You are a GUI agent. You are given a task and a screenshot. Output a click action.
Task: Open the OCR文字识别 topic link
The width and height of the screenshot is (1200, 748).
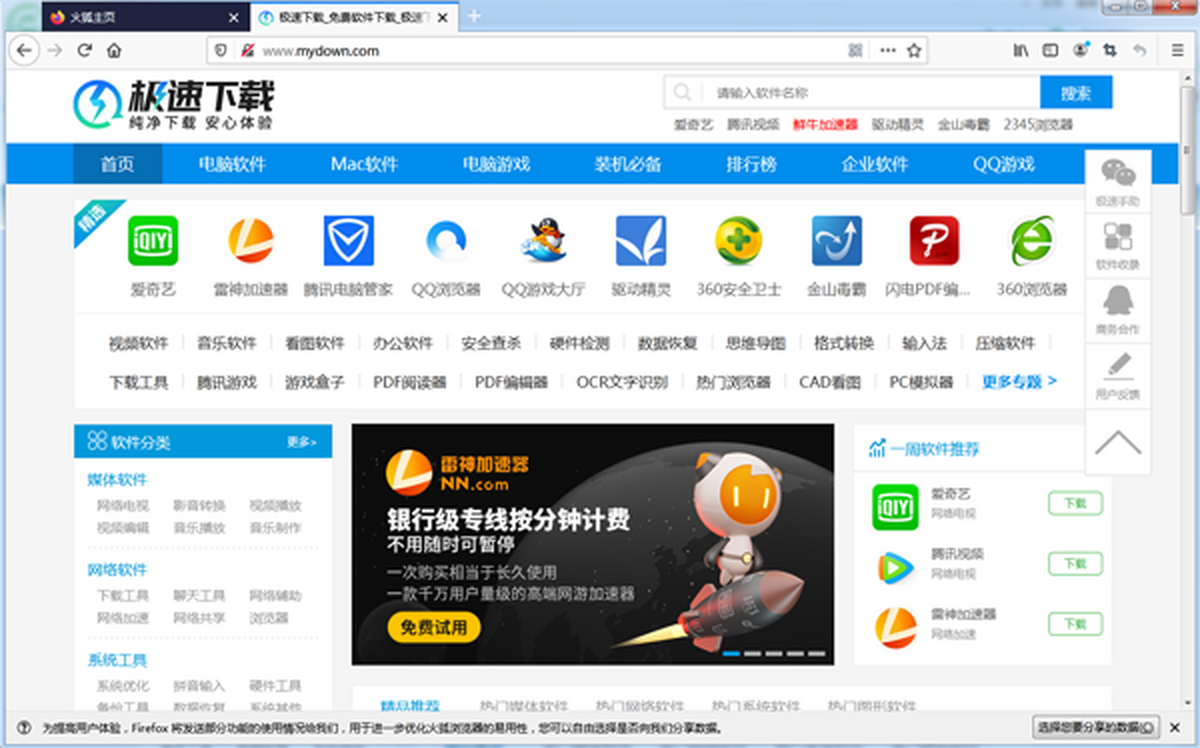point(621,381)
